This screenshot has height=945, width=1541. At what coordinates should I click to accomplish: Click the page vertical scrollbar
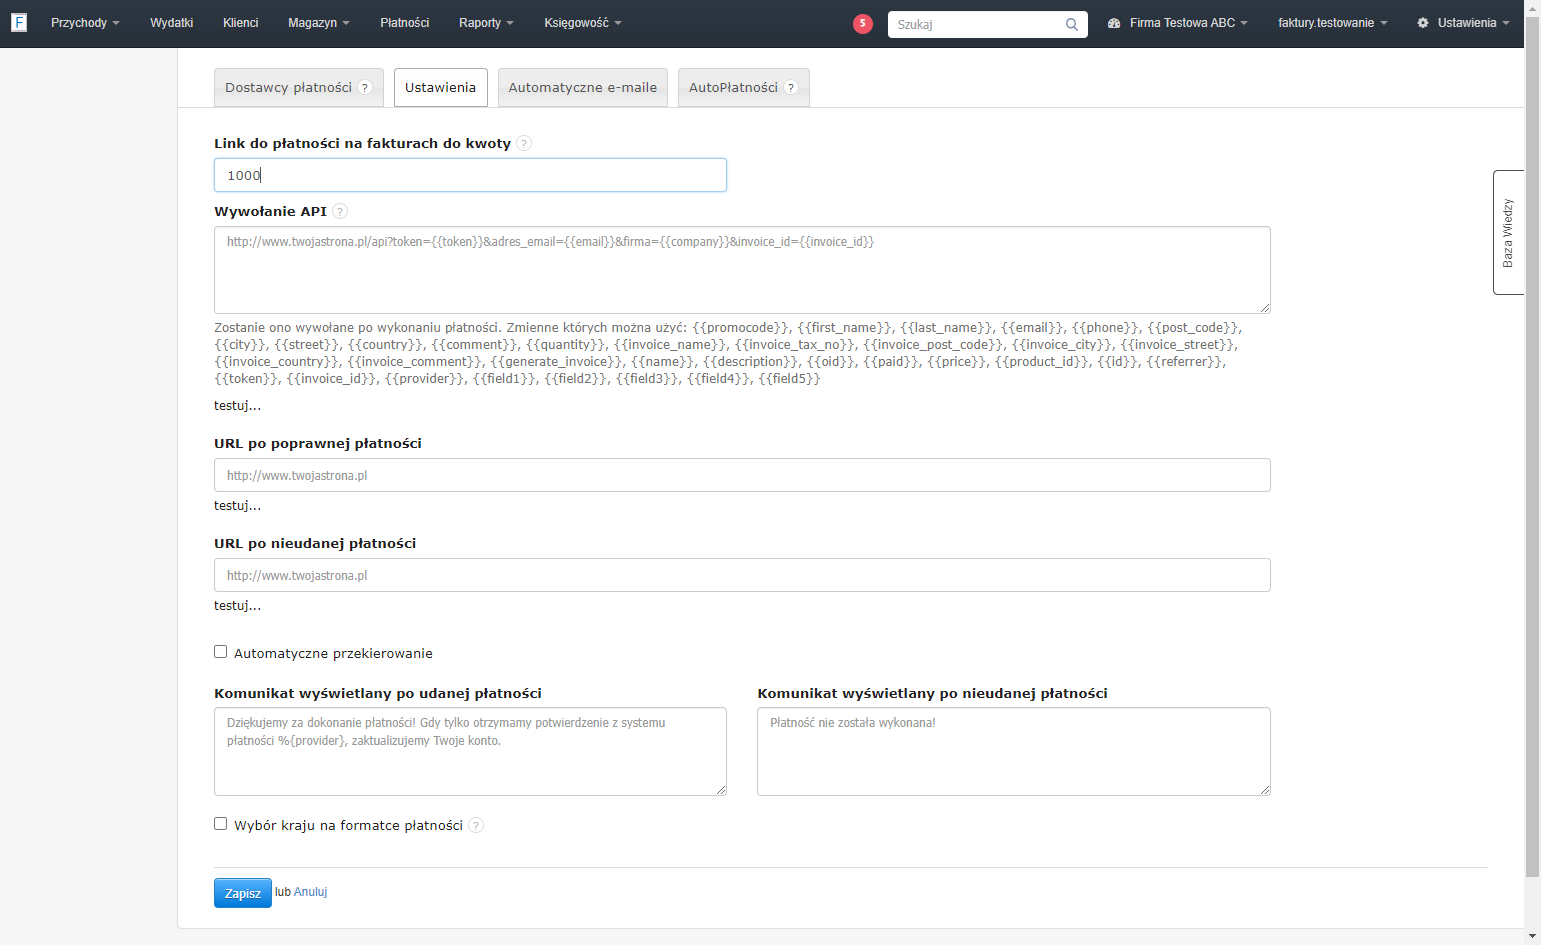click(1532, 445)
